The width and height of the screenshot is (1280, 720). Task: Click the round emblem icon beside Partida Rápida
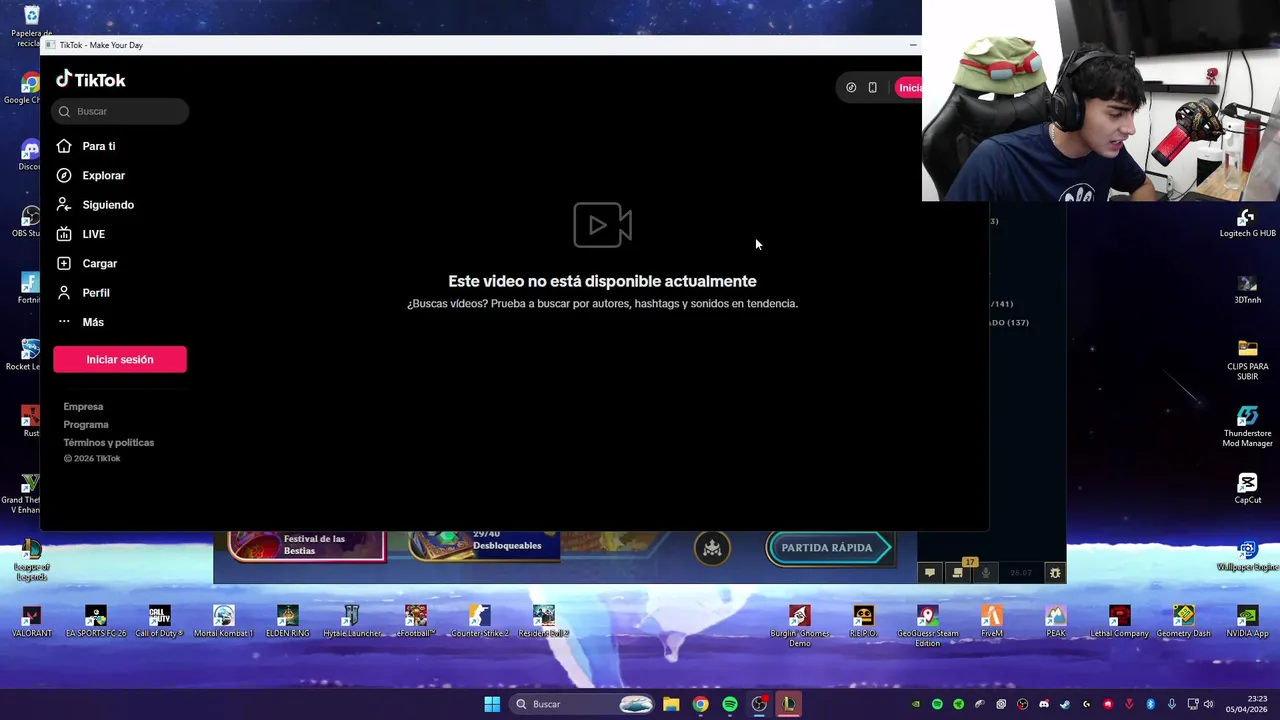(712, 548)
